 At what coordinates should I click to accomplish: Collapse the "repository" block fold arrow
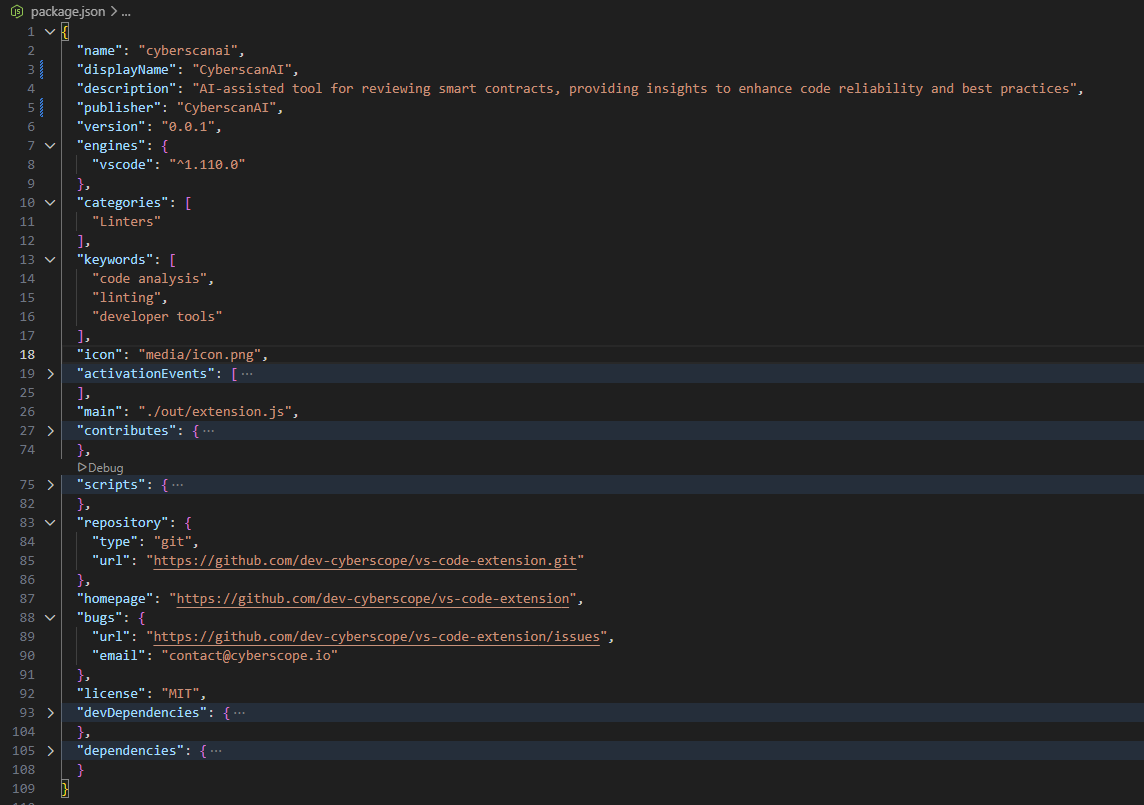(50, 523)
